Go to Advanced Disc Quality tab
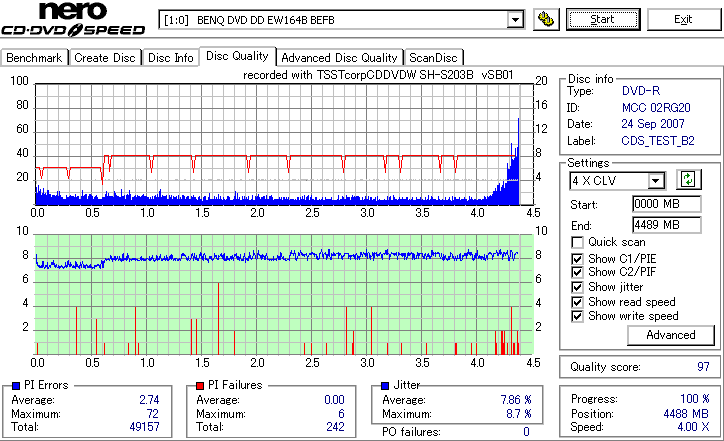Viewport: 724px width, 441px height. coord(339,58)
